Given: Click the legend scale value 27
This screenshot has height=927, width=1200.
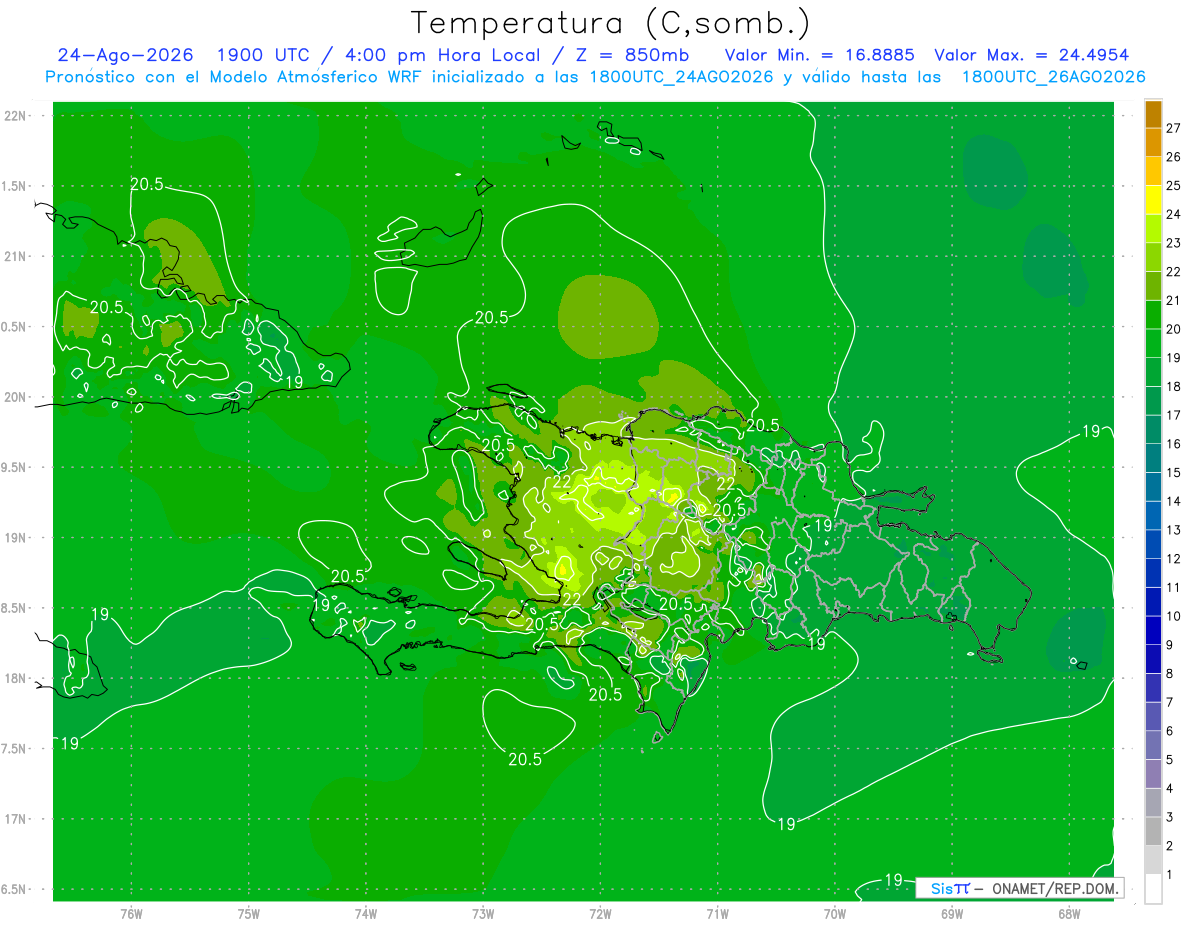Looking at the screenshot, I should click(x=1173, y=128).
